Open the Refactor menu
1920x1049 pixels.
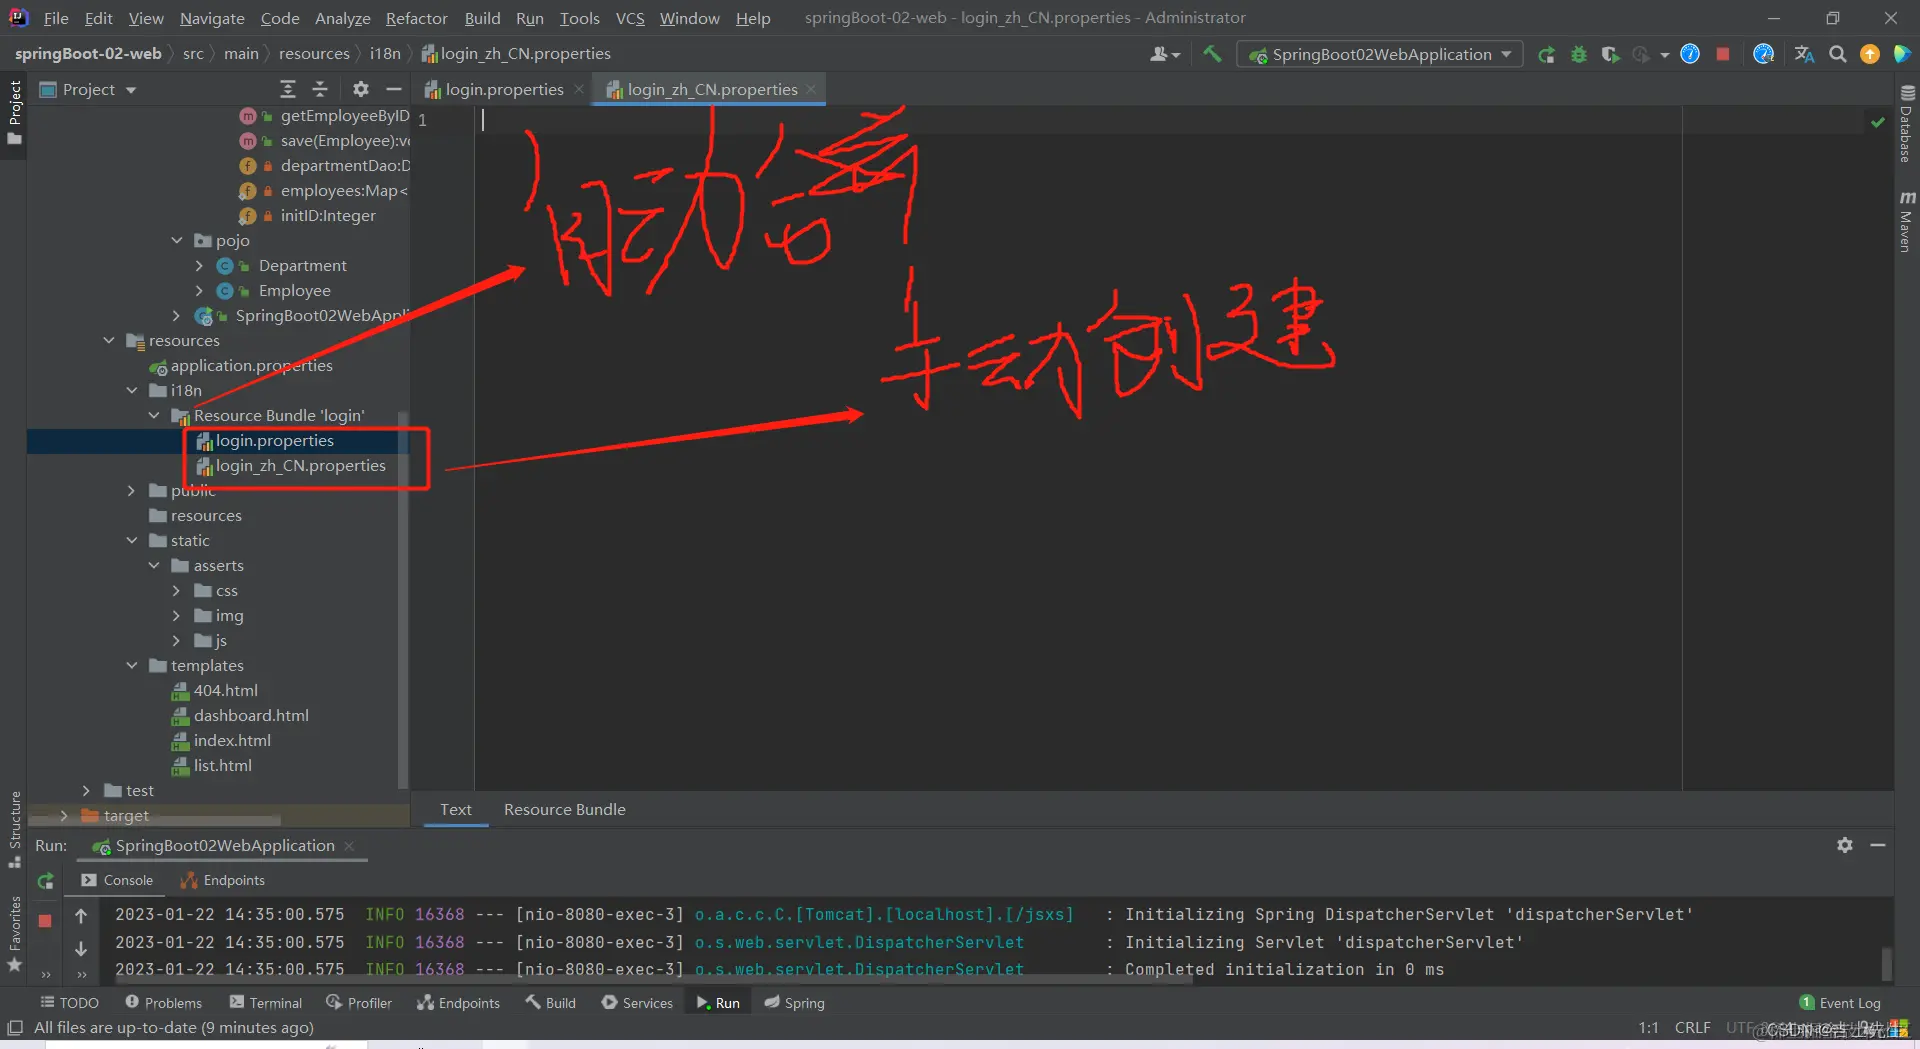pos(417,18)
